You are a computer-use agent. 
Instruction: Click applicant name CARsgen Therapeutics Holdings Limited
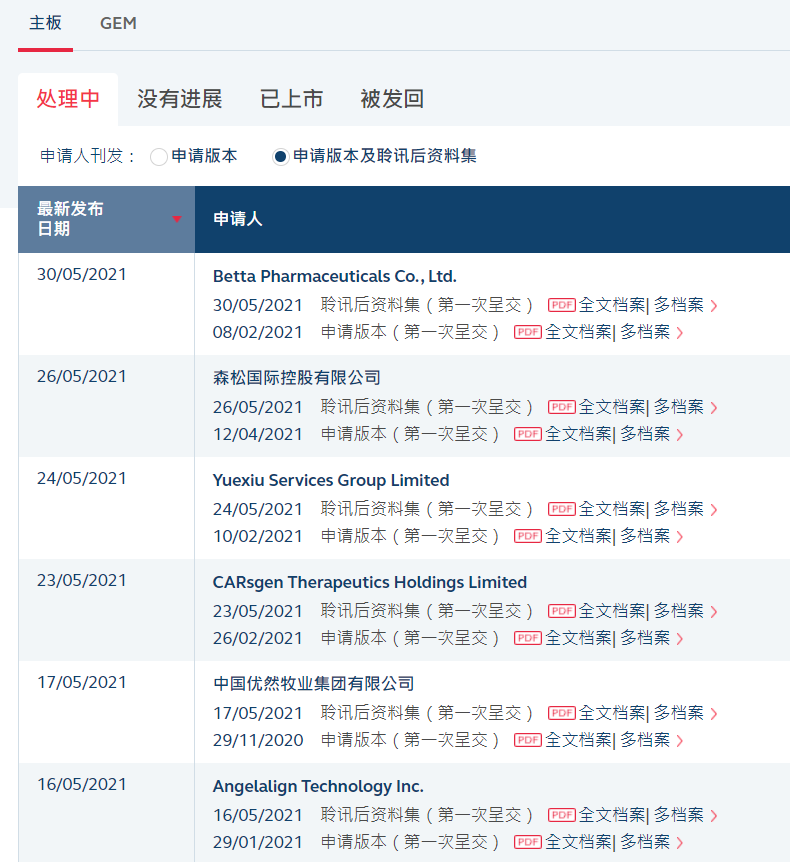coord(370,582)
